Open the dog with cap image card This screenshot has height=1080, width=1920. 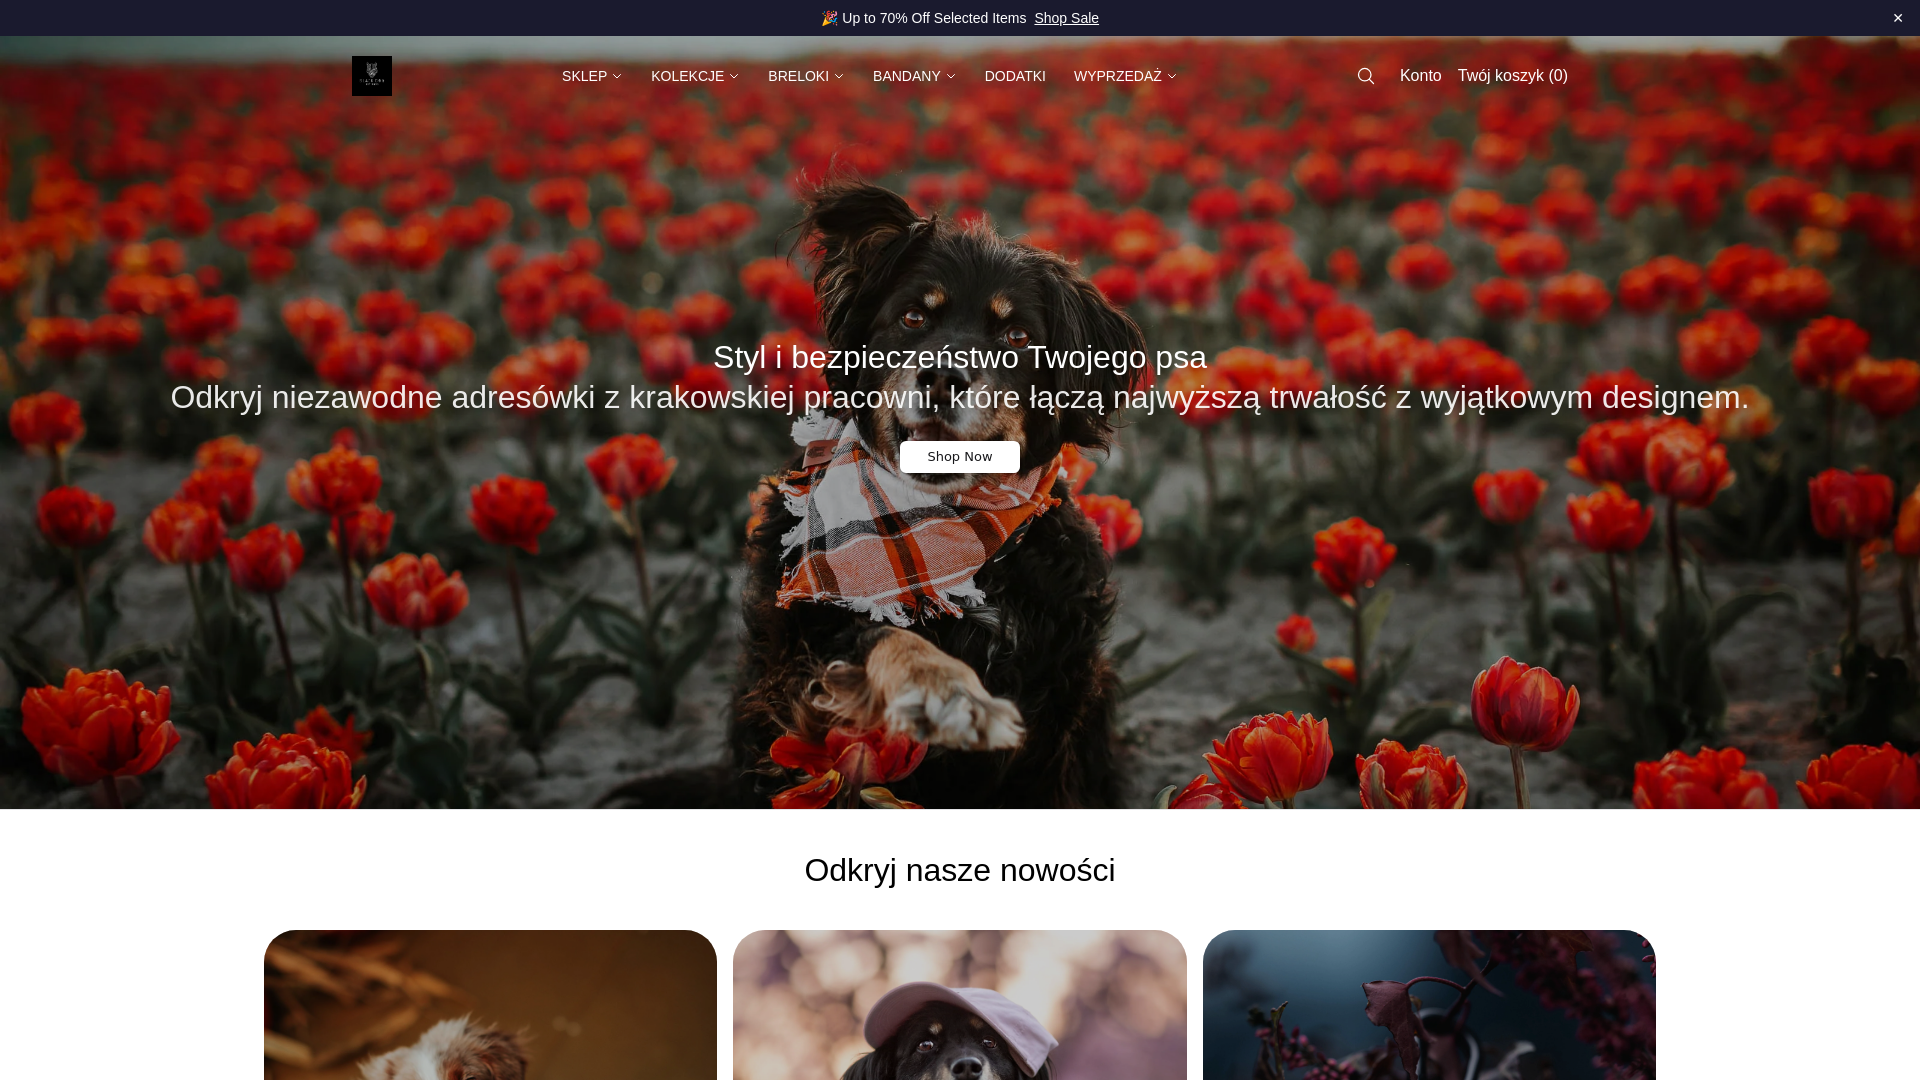960,1005
